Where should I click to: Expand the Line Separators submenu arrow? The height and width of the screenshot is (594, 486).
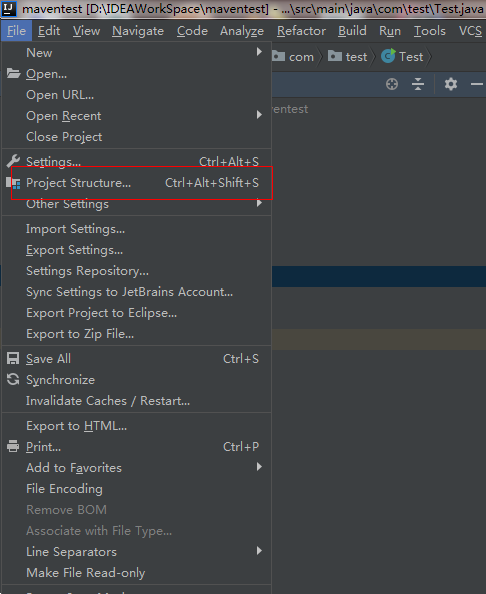click(x=259, y=550)
